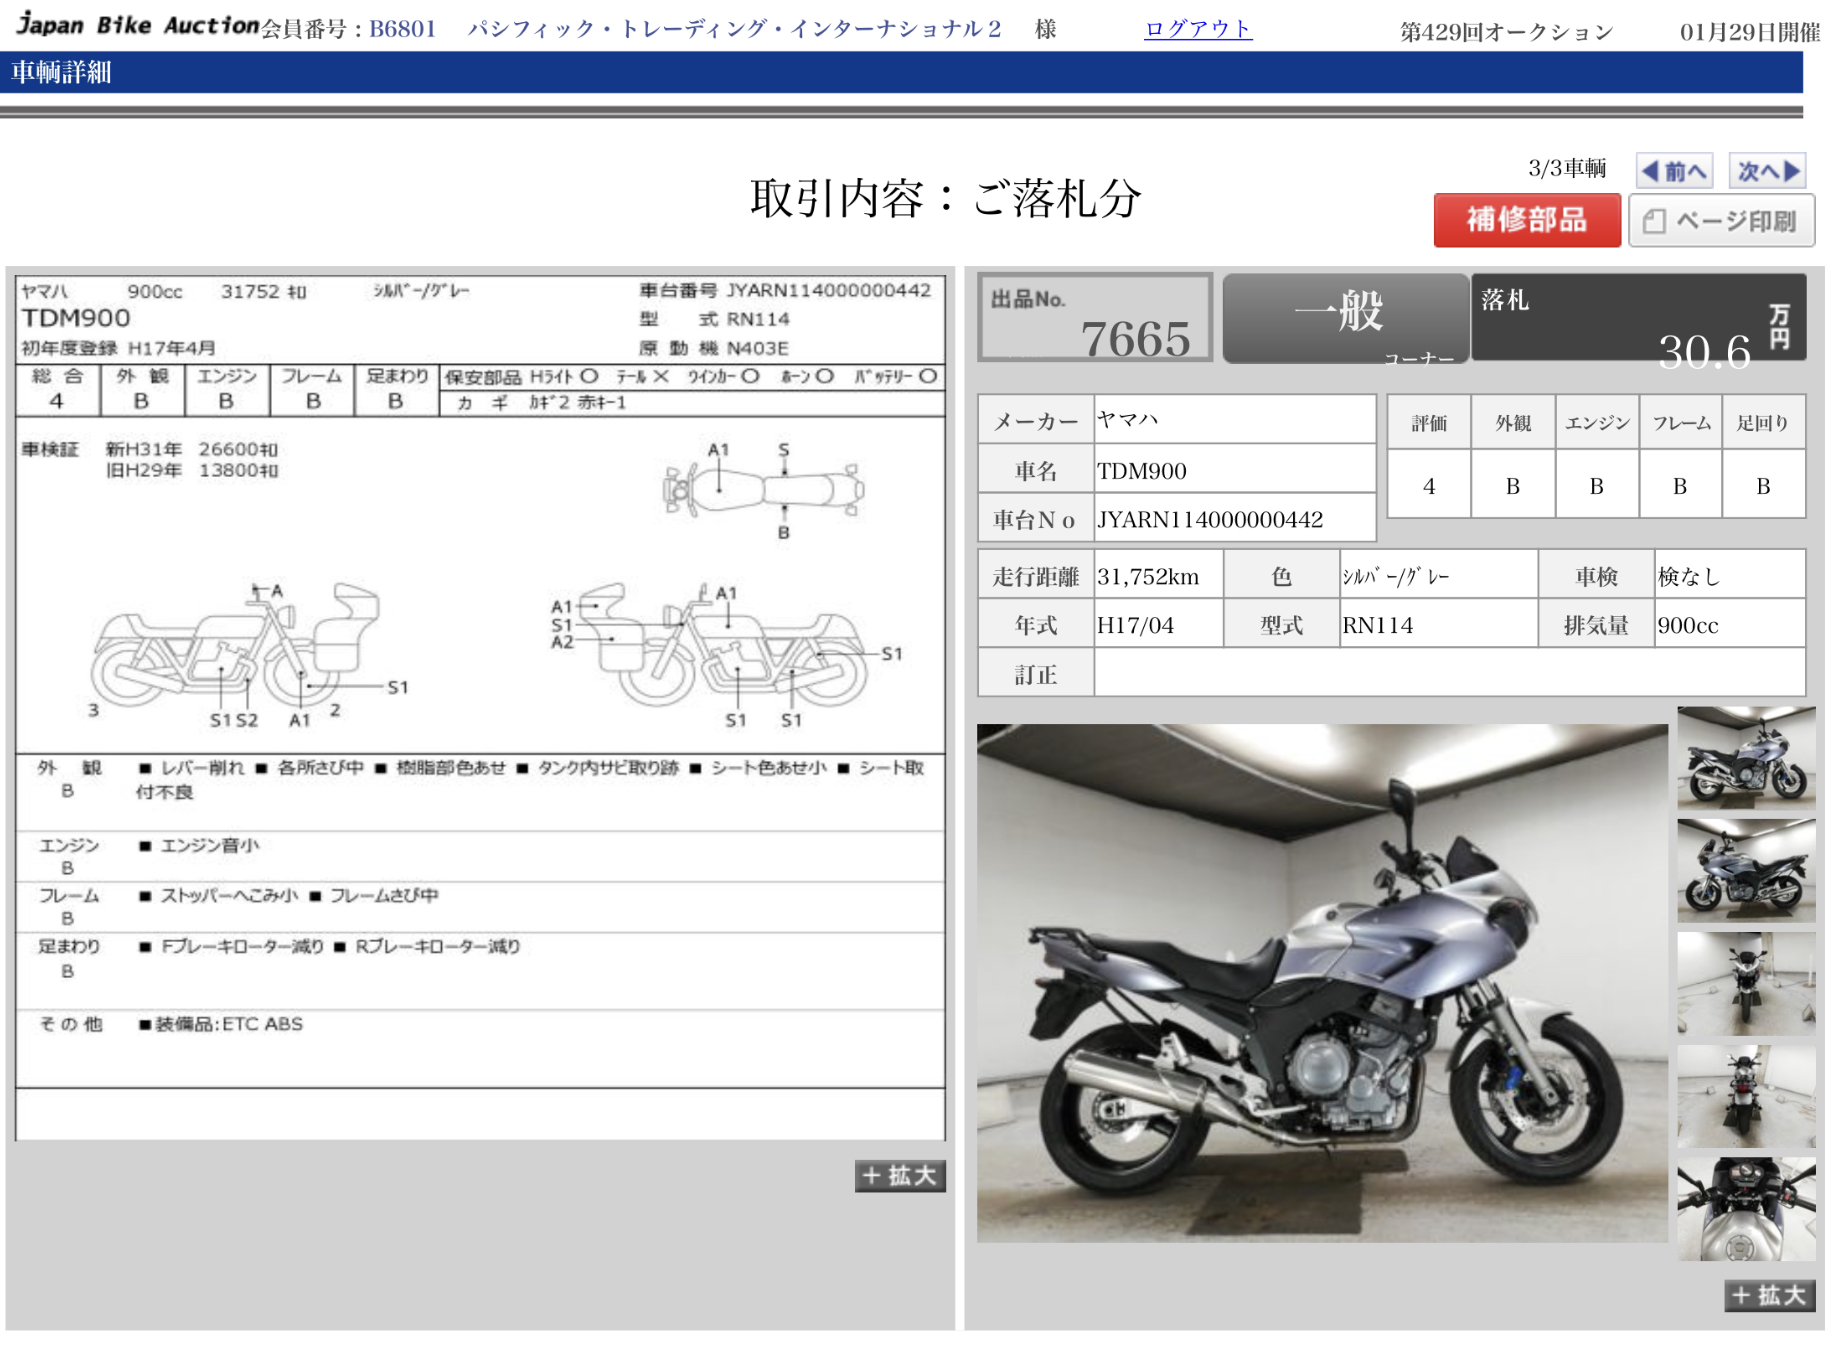Image resolution: width=1839 pixels, height=1347 pixels.
Task: Click Japan Bike Auction logo
Action: coord(138,25)
